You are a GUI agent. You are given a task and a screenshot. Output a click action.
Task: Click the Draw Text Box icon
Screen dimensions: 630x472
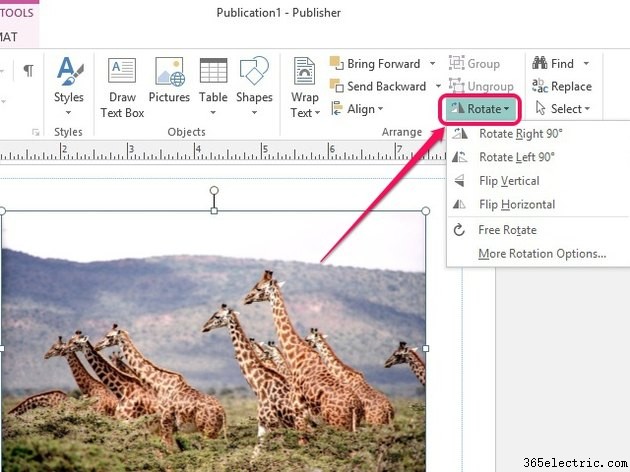(122, 71)
